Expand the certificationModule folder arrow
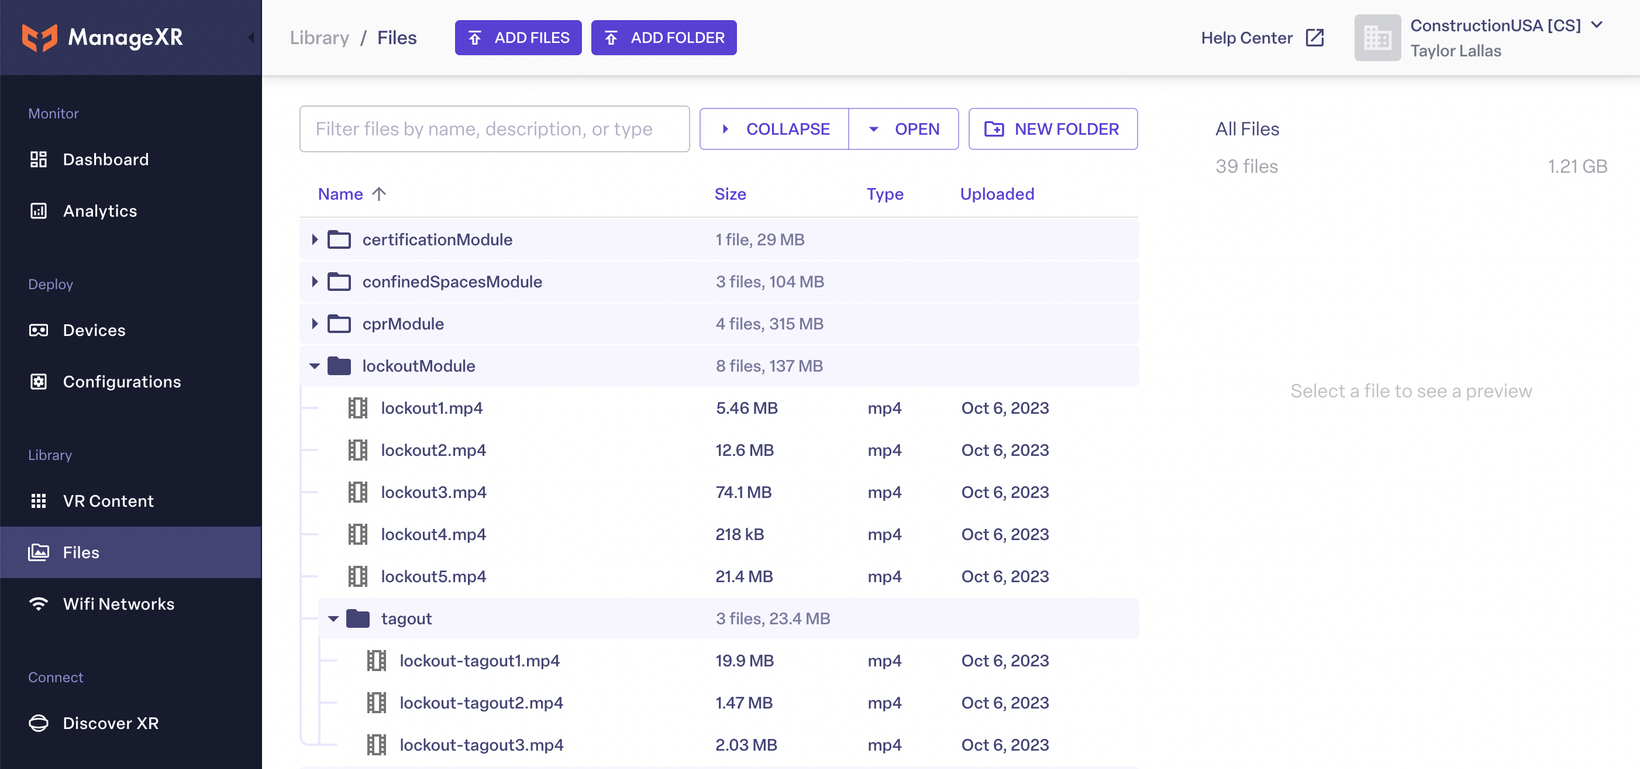Screen dimensions: 1640x769 pos(314,240)
